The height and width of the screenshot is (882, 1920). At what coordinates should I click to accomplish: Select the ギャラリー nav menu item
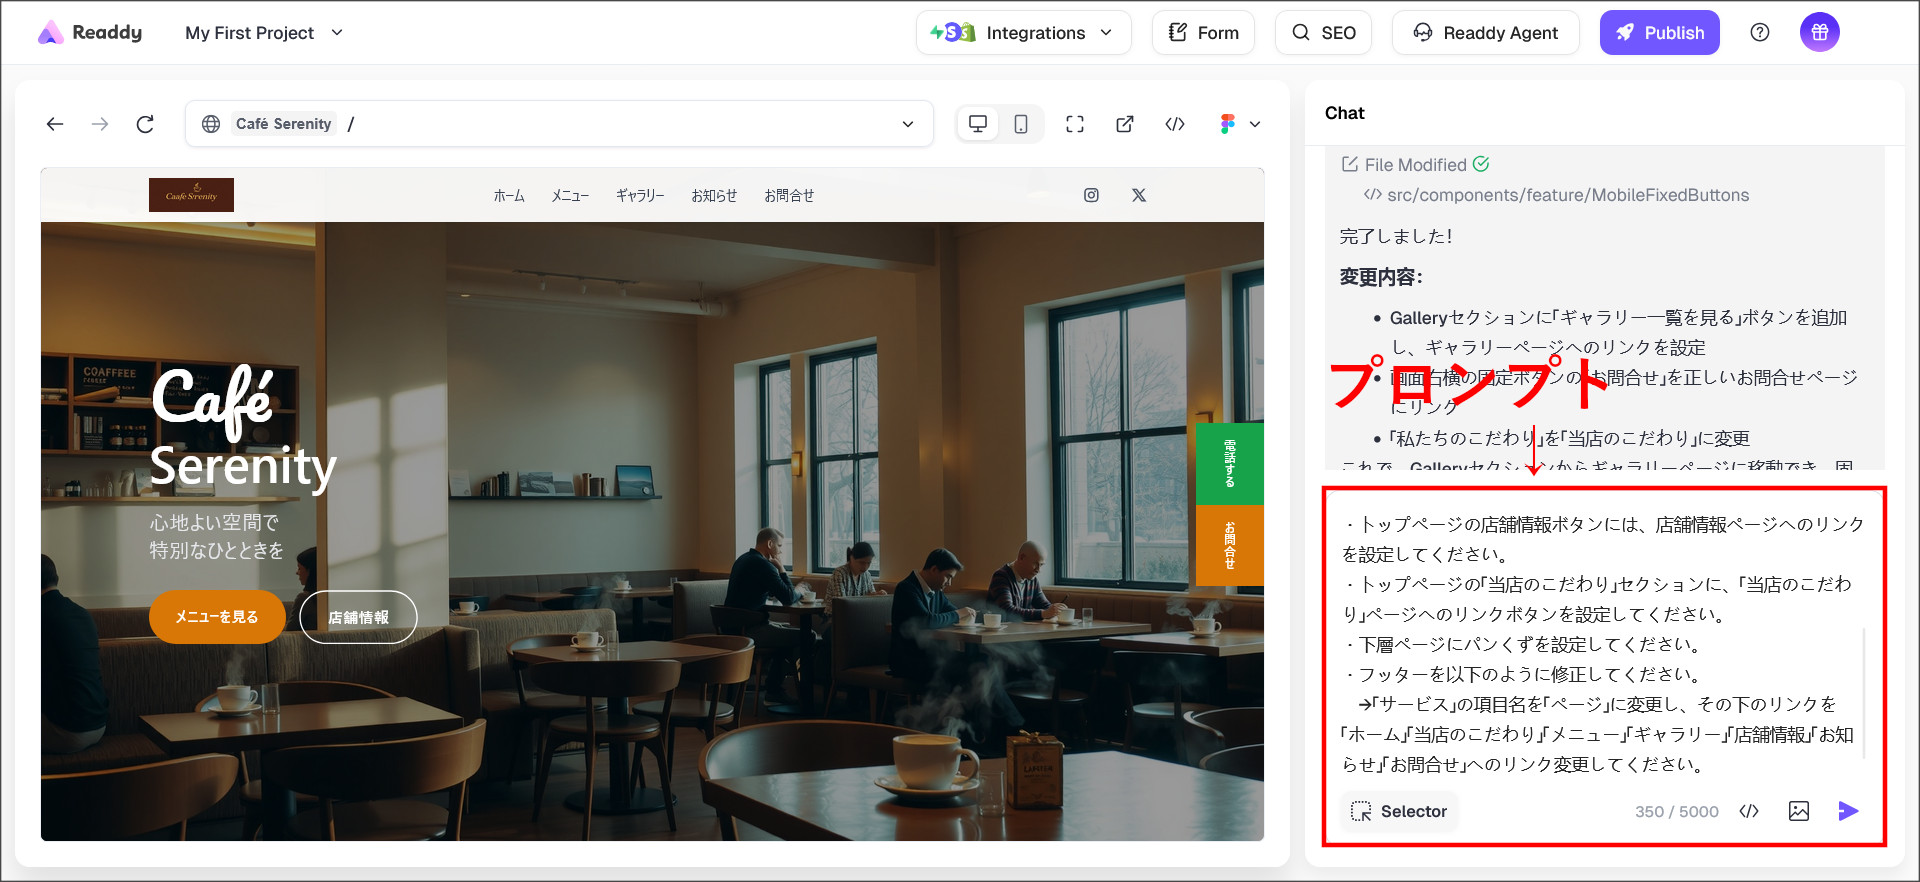click(640, 196)
